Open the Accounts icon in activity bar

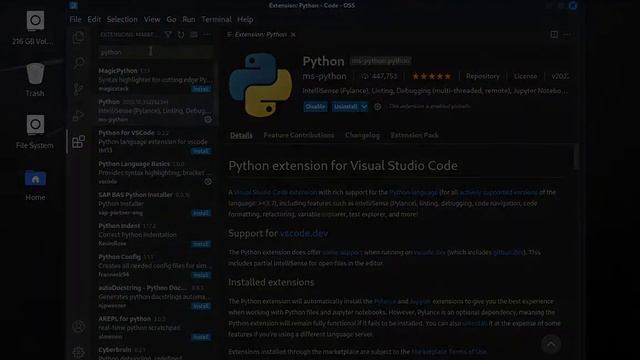click(x=78, y=327)
